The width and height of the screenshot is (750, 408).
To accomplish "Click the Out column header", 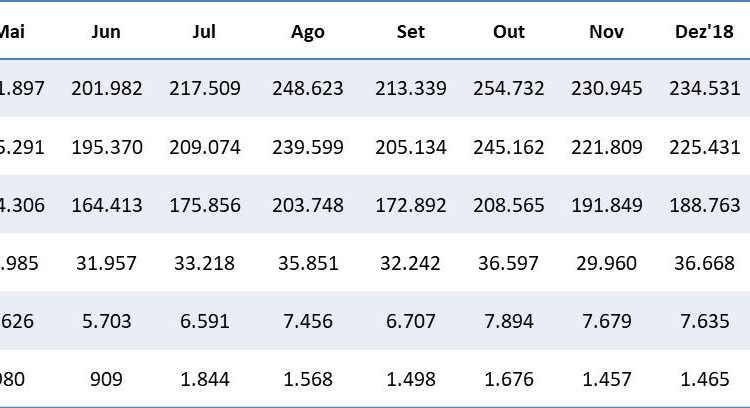I will pyautogui.click(x=509, y=31).
